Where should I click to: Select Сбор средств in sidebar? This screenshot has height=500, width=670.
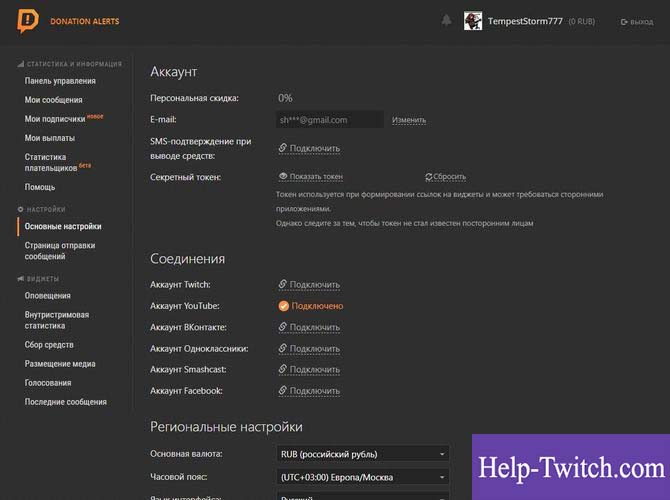50,345
